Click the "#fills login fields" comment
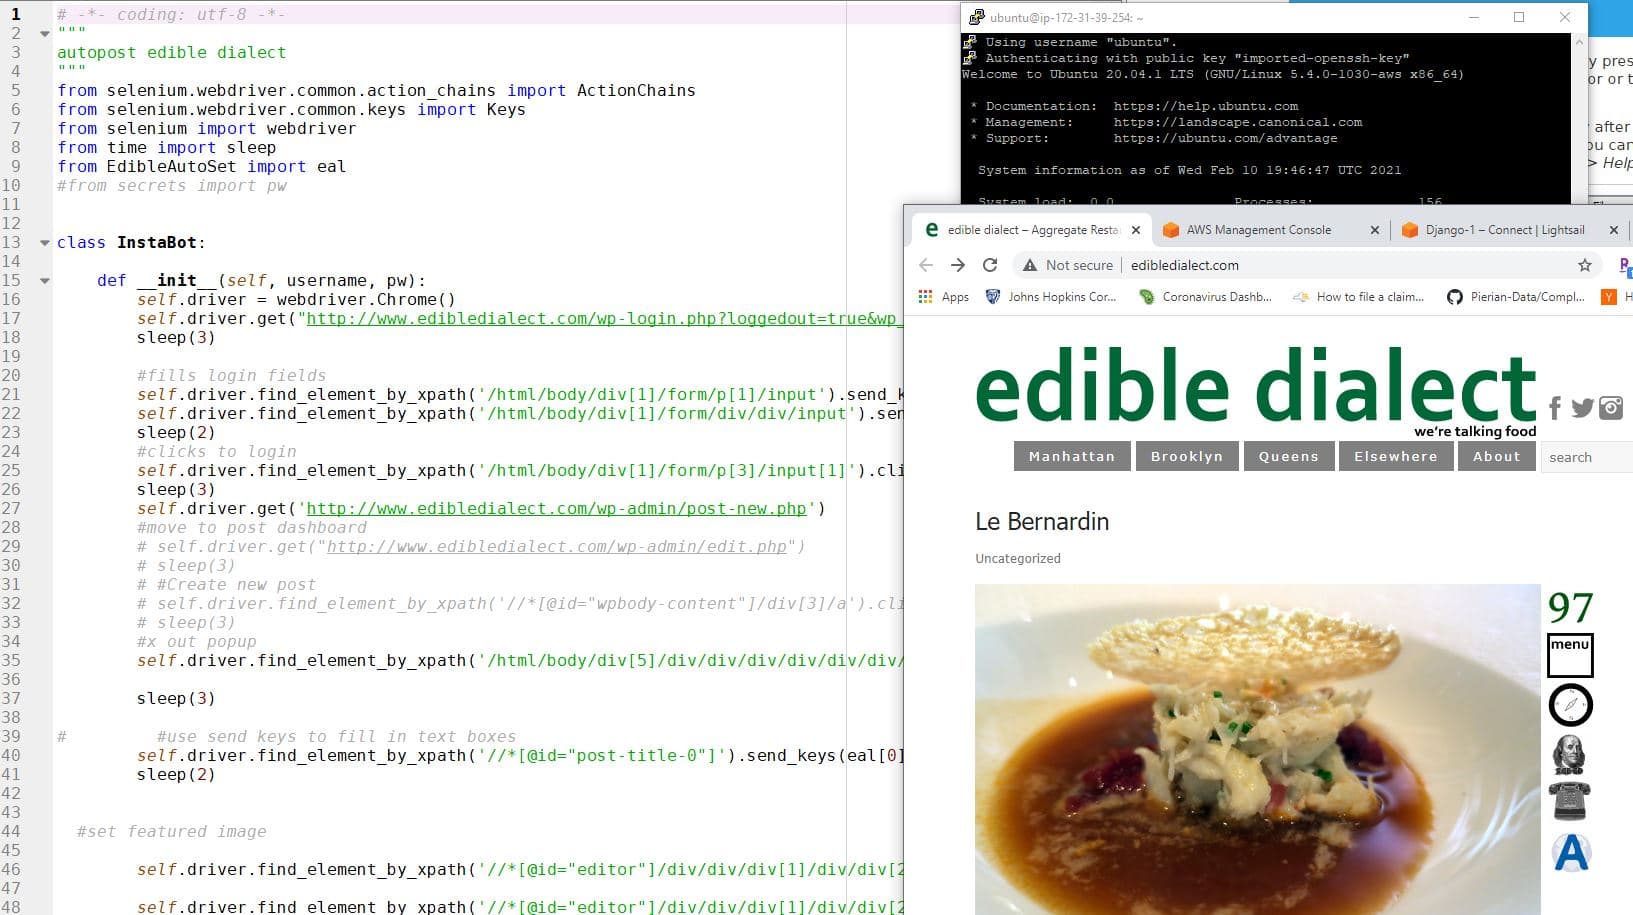1633x915 pixels. pos(231,375)
